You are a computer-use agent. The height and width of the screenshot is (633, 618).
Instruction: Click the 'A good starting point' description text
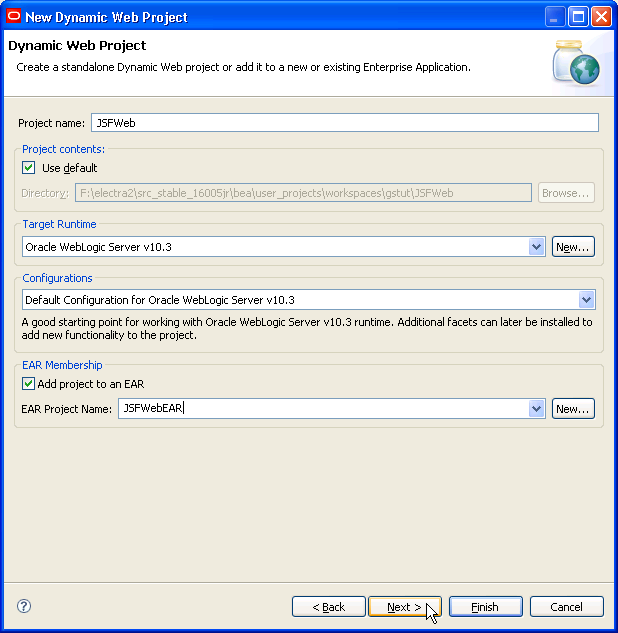pyautogui.click(x=307, y=329)
